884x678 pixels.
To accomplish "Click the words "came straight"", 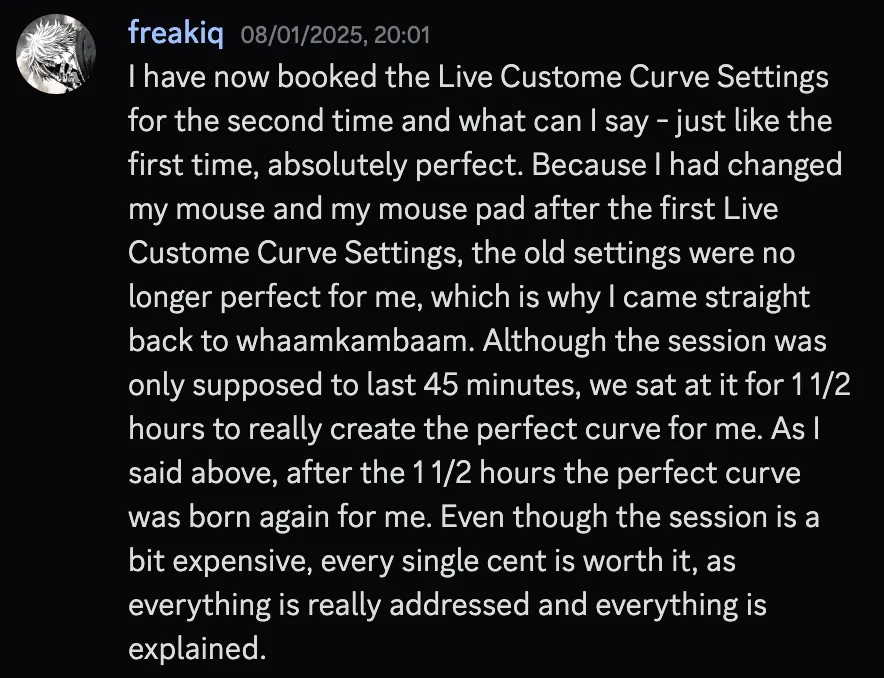I will [716, 297].
